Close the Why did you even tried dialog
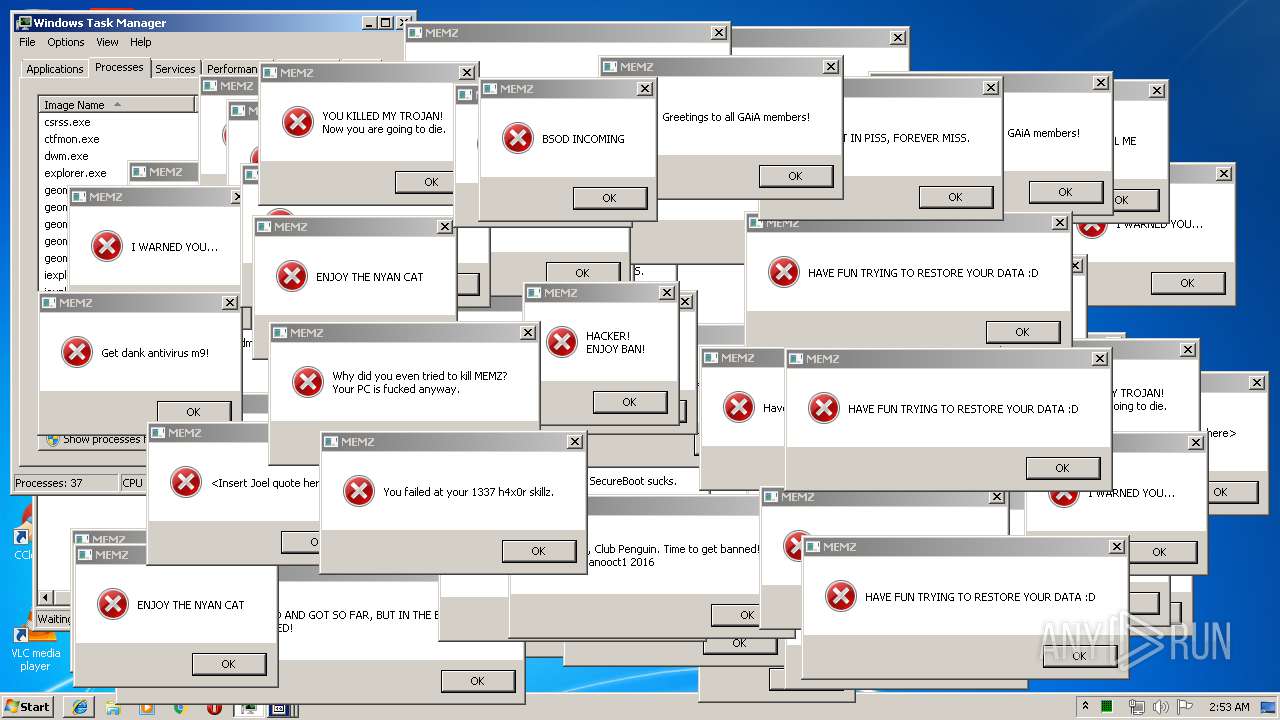Screen dimensions: 1280x720 click(x=528, y=333)
